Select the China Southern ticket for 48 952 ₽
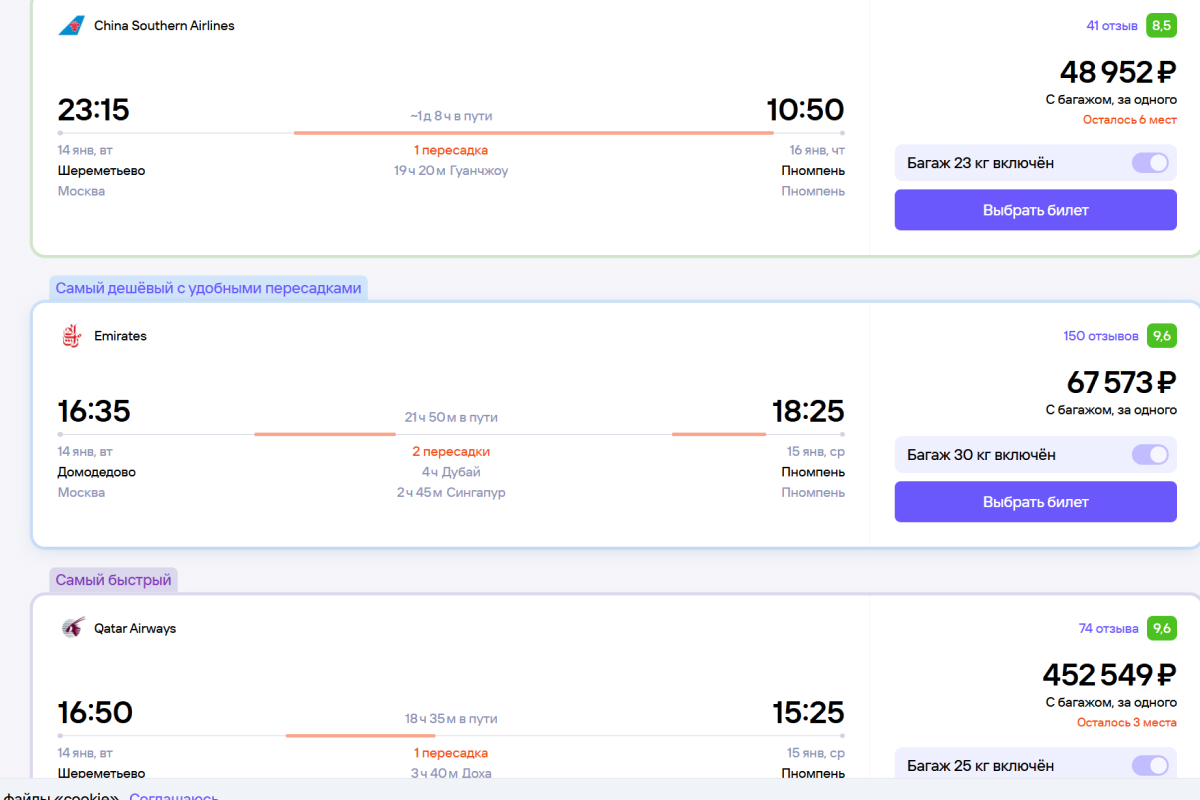Screen dimensions: 1200x800 (x=1035, y=210)
